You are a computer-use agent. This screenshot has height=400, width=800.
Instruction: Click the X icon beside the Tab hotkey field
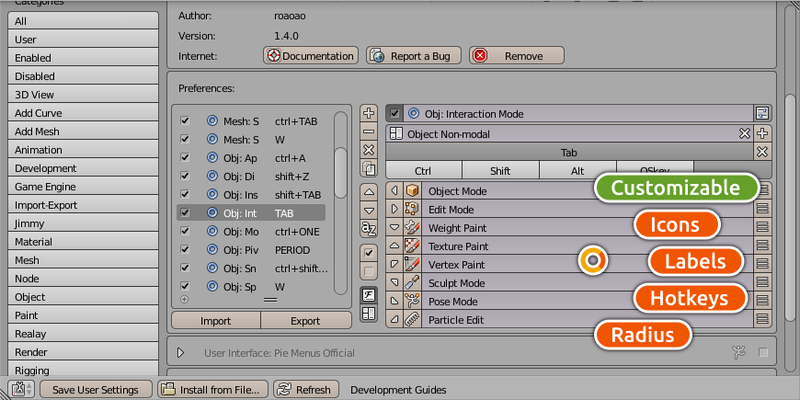pos(762,152)
